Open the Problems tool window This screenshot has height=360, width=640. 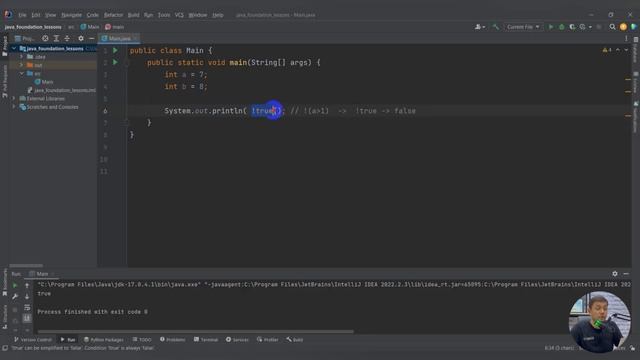click(x=173, y=340)
